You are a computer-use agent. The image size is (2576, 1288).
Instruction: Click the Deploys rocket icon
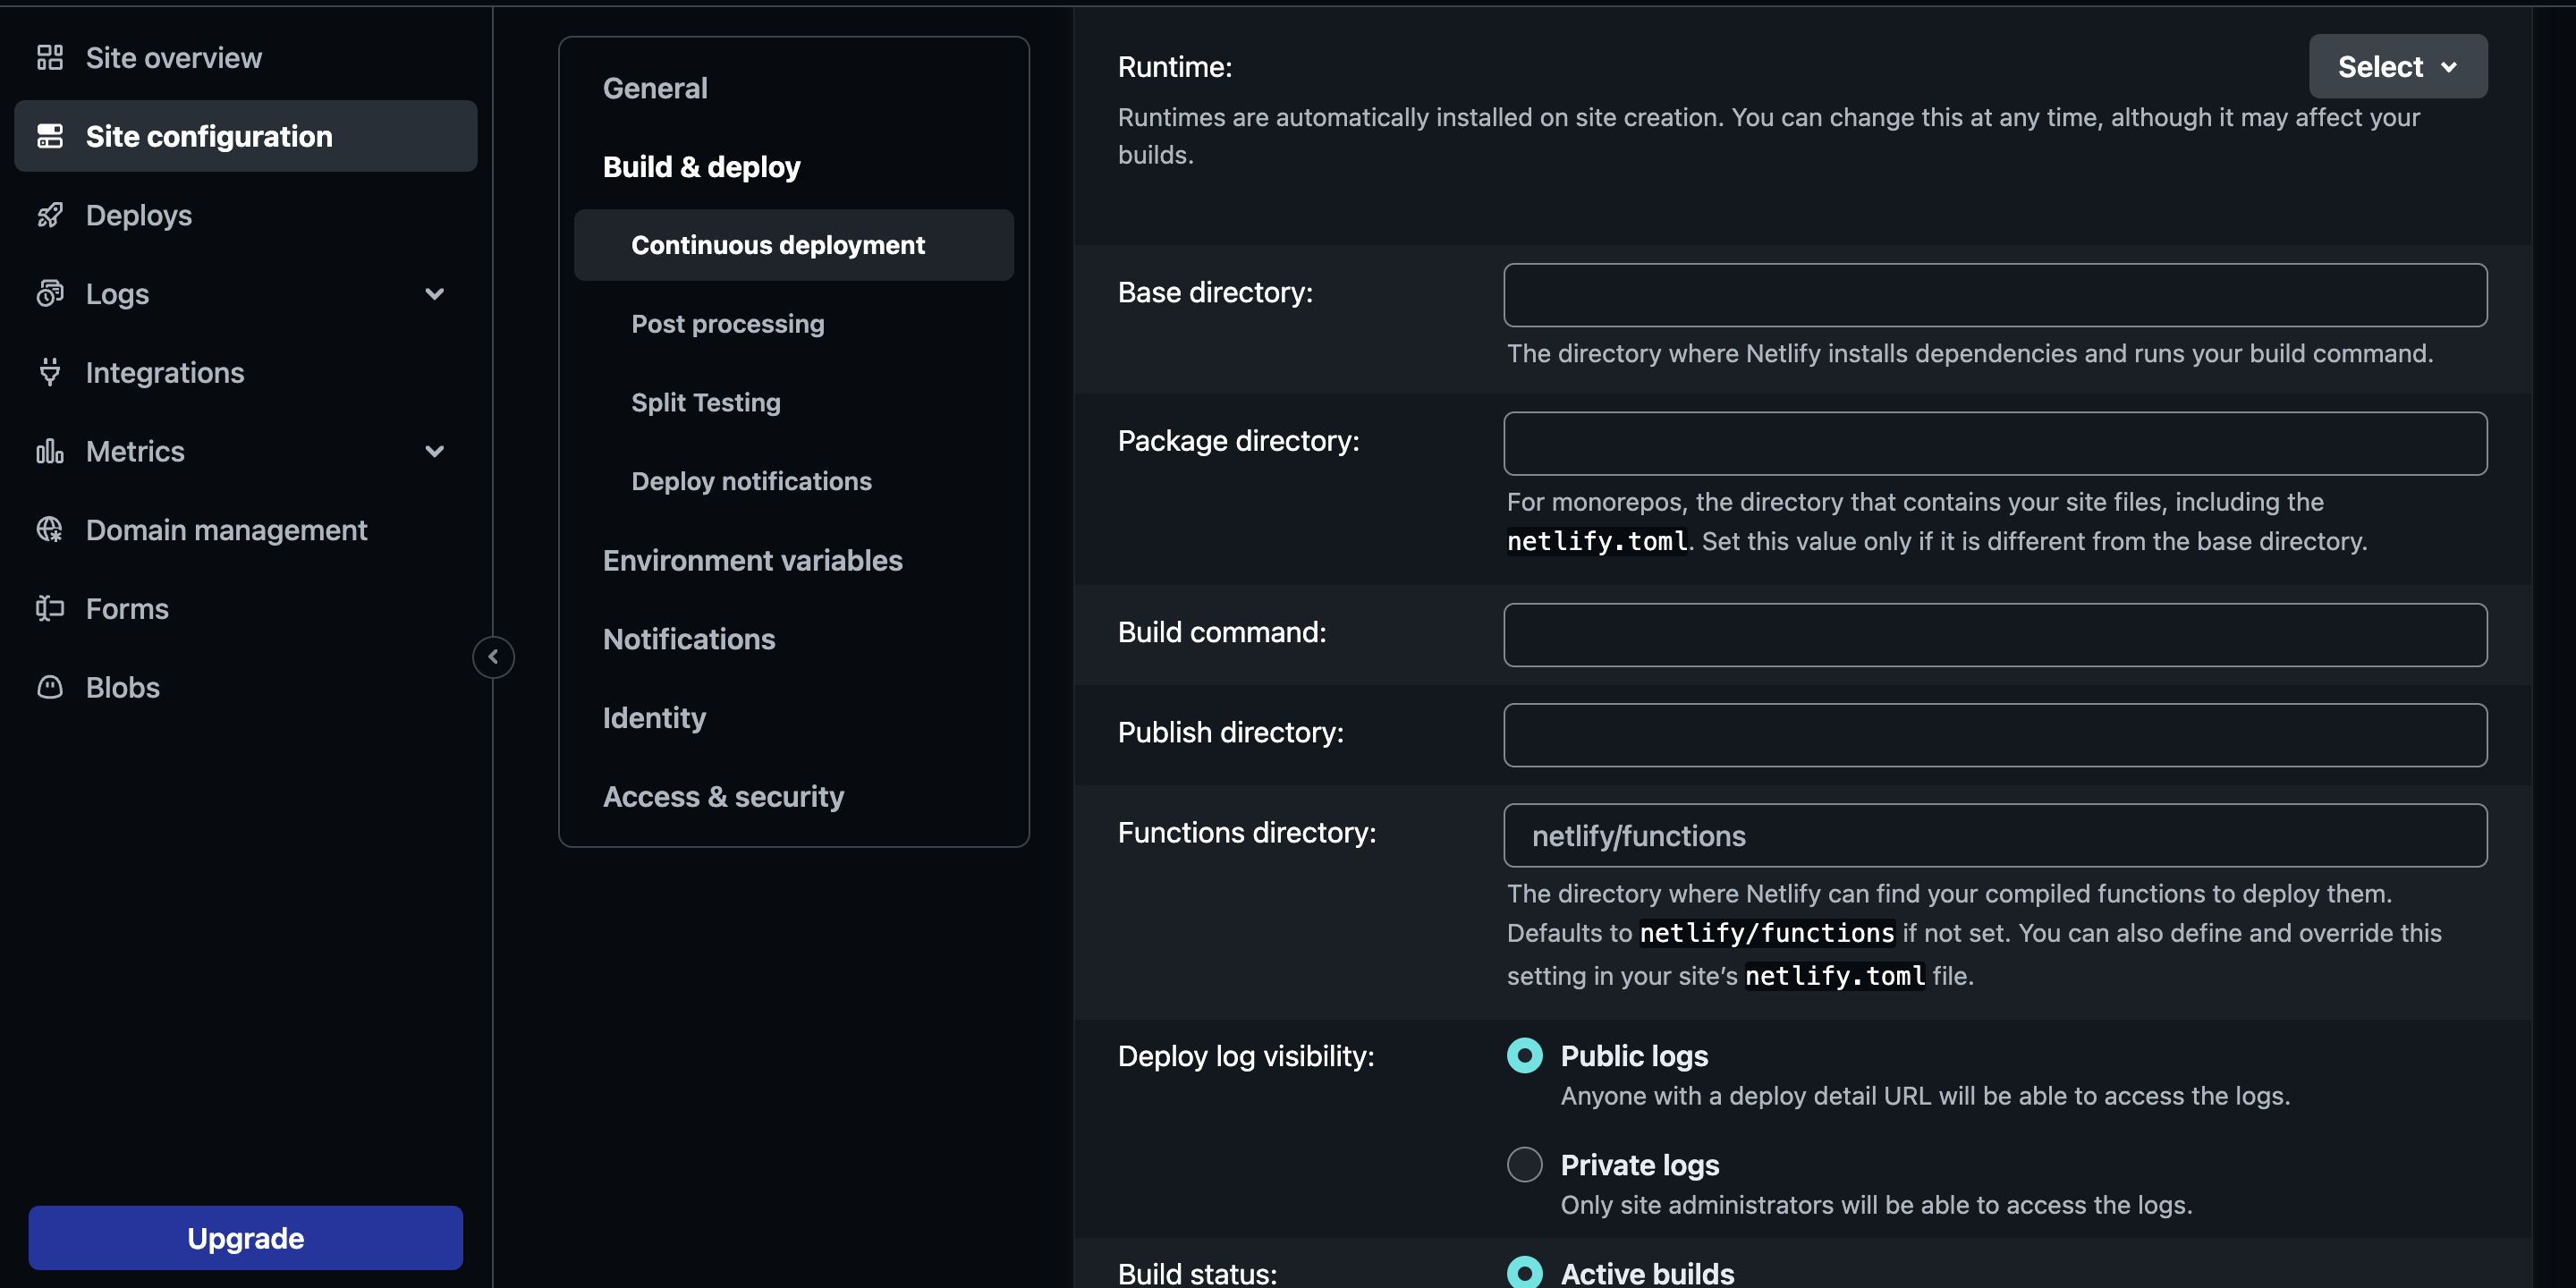[50, 215]
